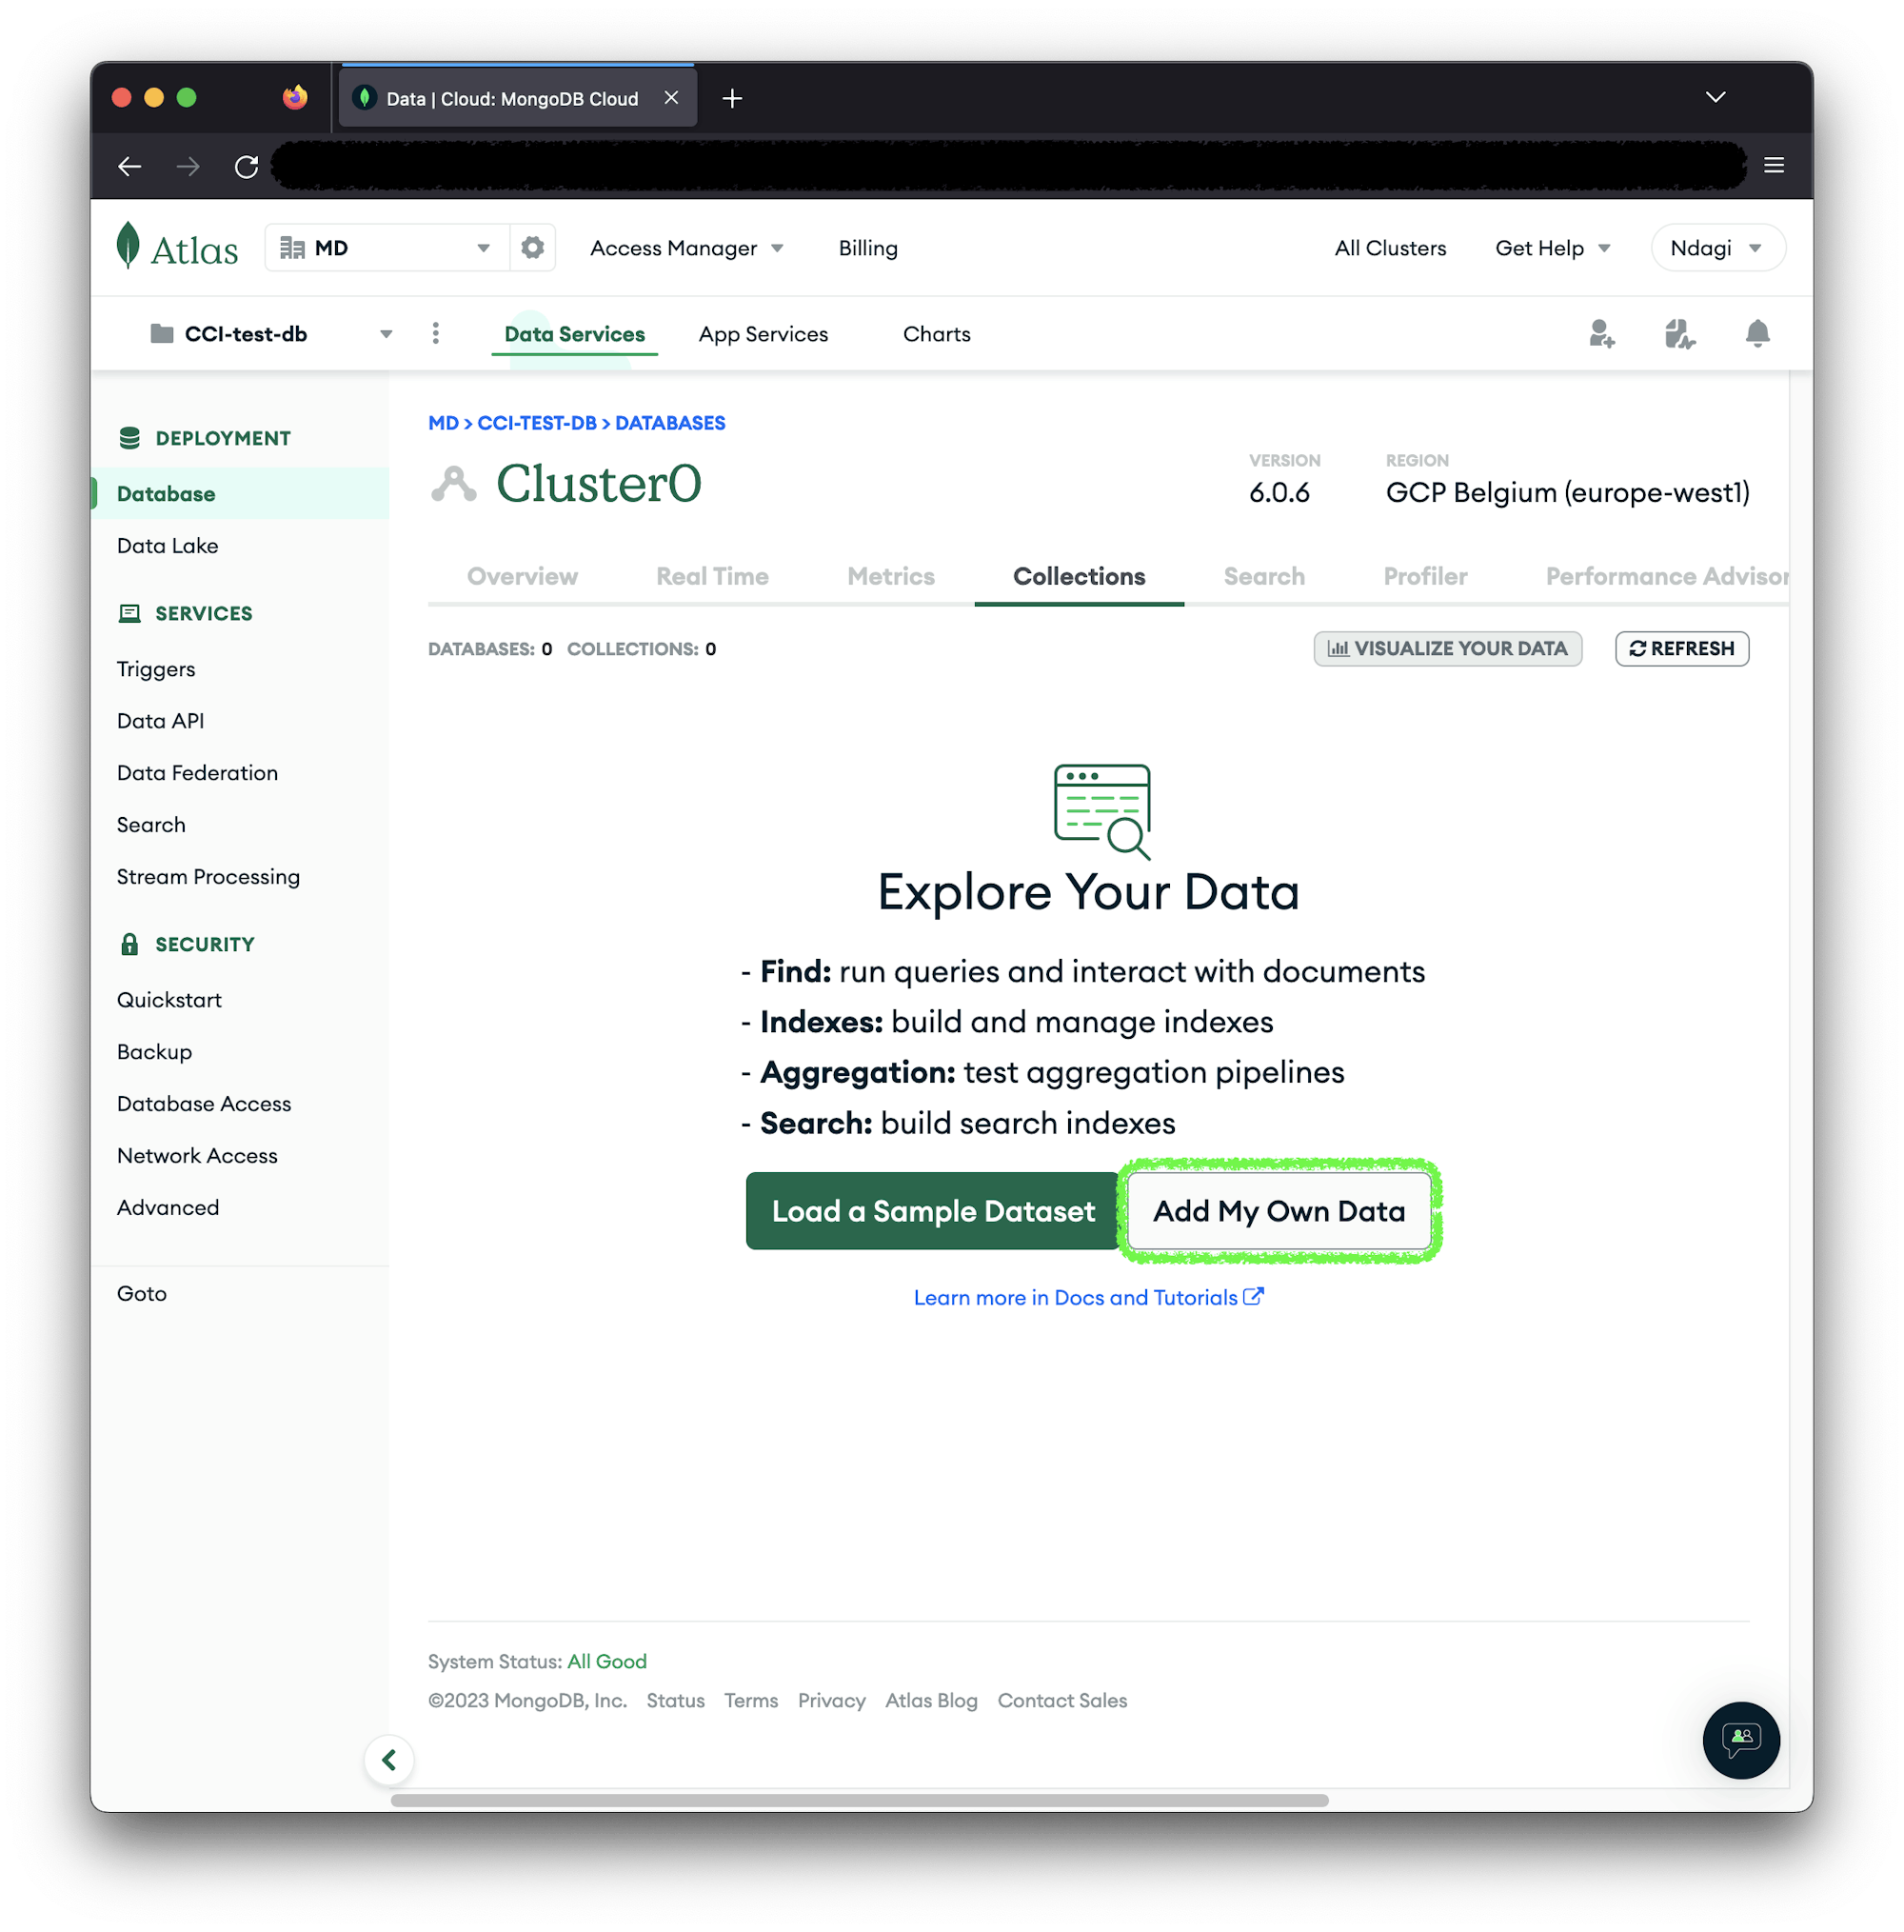Screen dimensions: 1904x1932
Task: Click Add My Own Data
Action: [x=1279, y=1211]
